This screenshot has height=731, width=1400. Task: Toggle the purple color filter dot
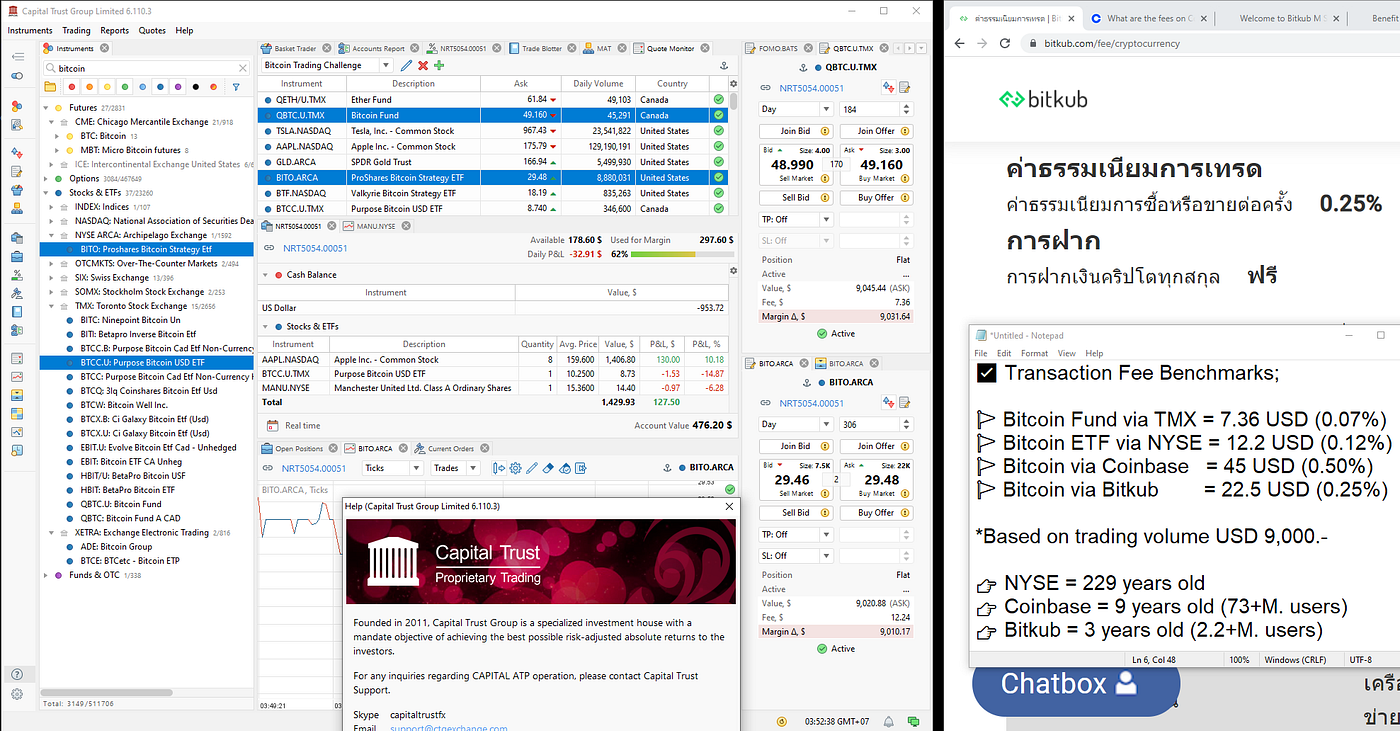tap(177, 87)
